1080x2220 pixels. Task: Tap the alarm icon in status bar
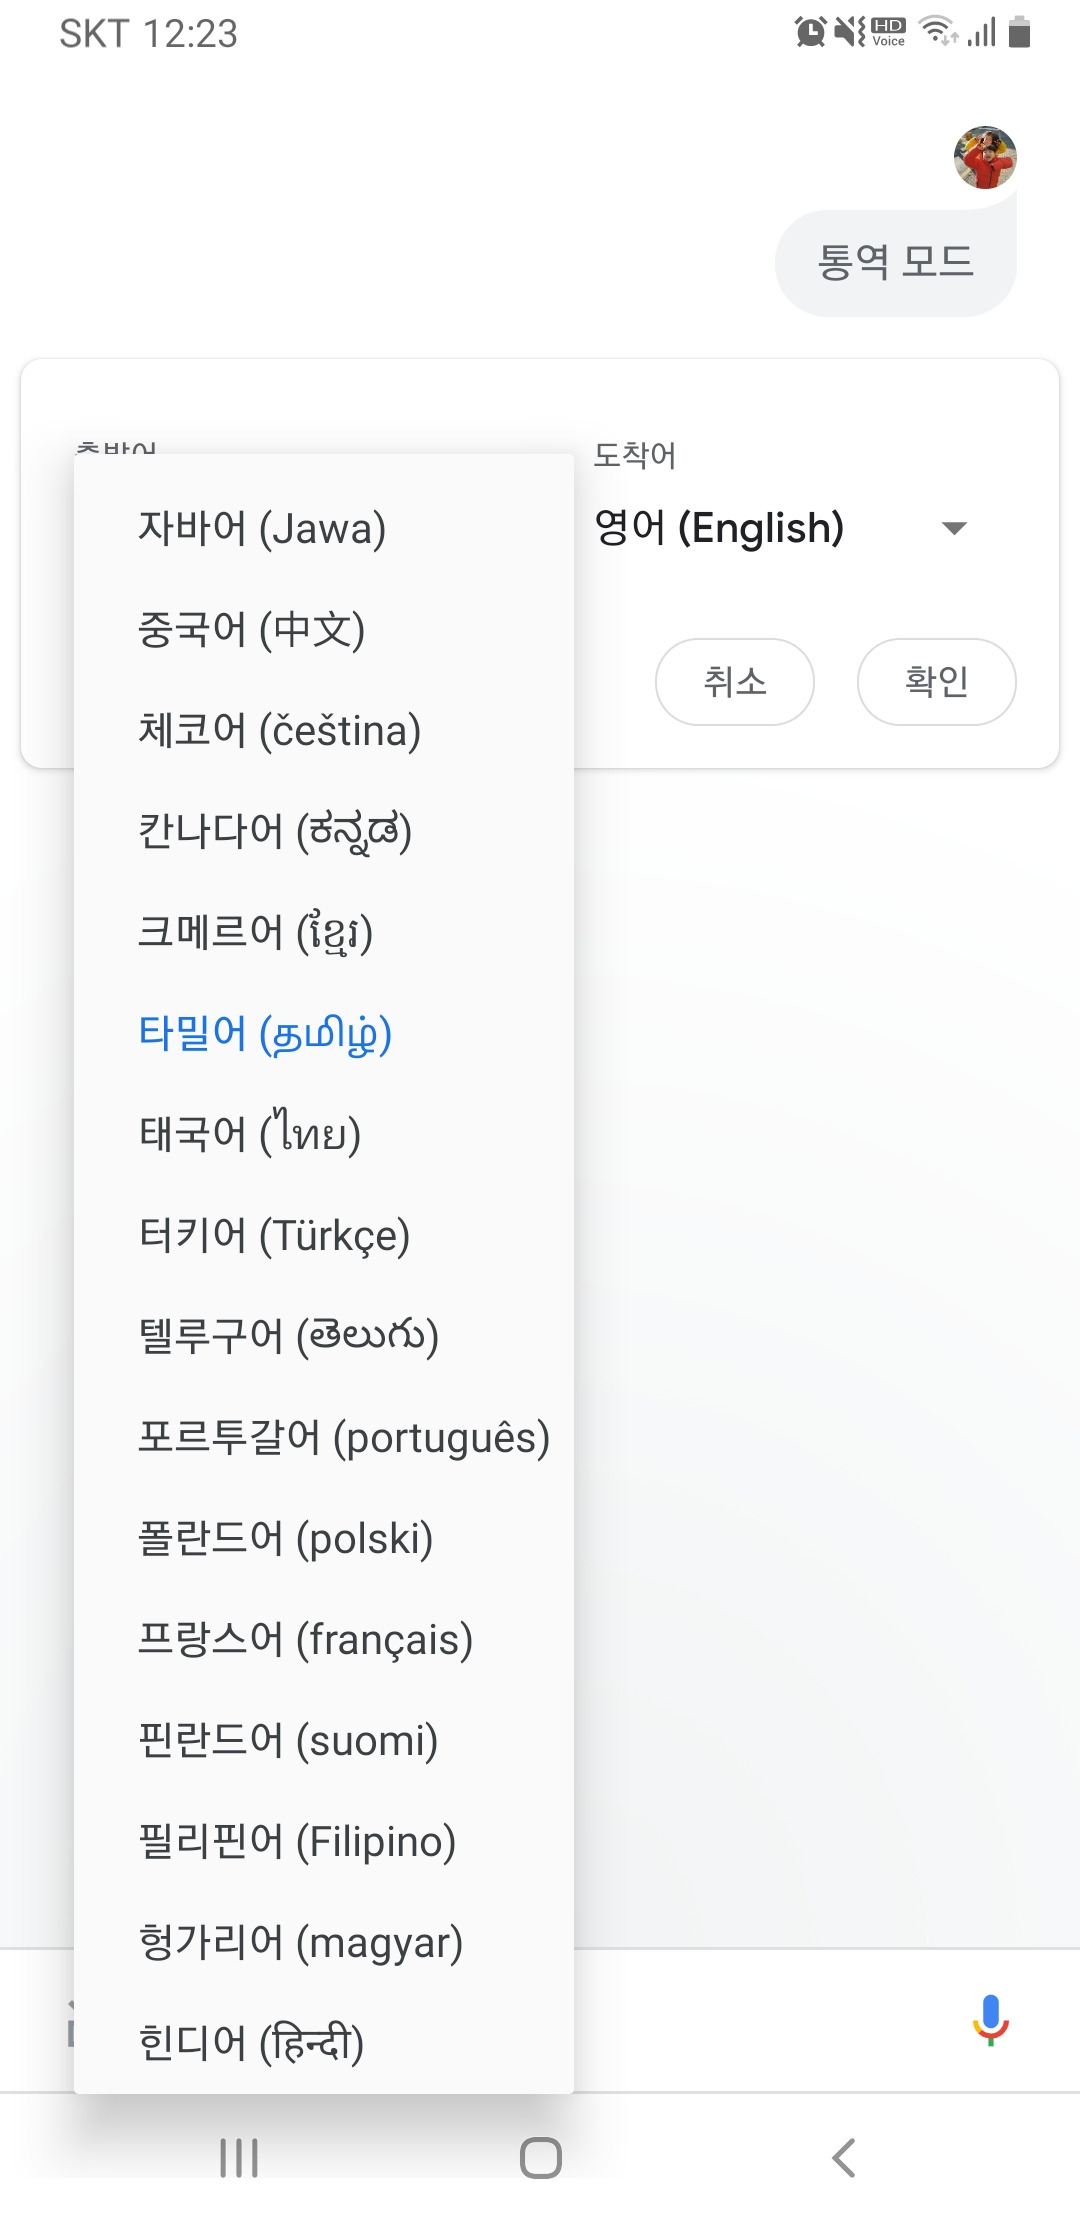click(x=810, y=32)
